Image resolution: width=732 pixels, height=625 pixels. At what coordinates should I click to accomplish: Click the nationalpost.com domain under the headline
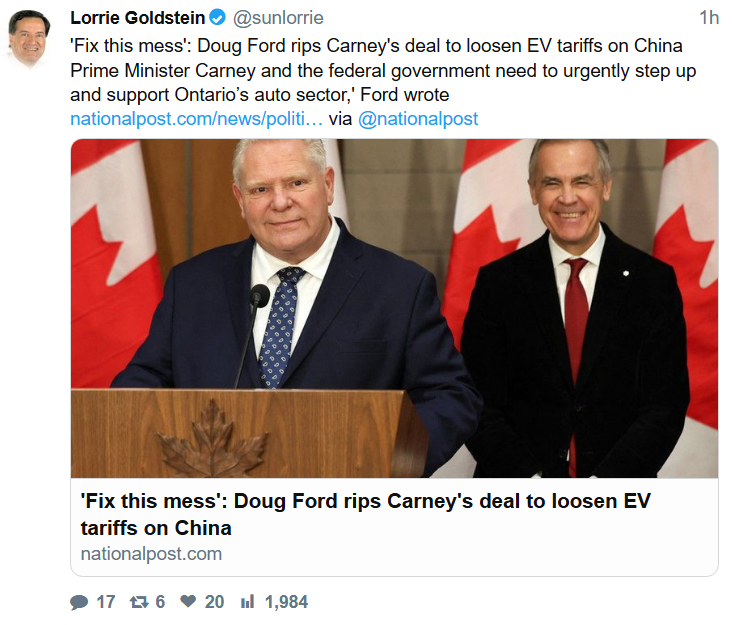151,553
